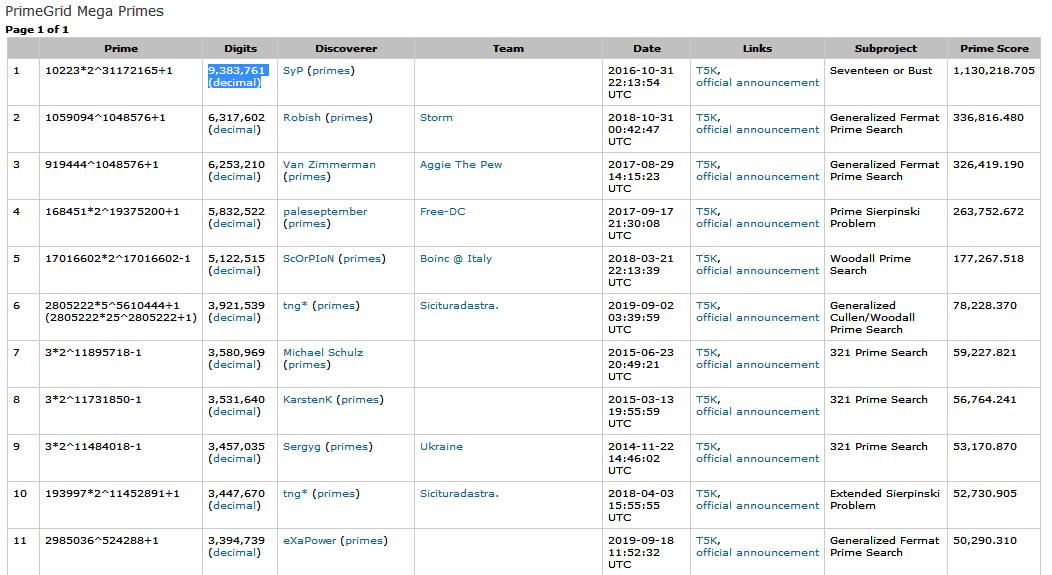Open the KarstenK discoverer link

tap(307, 400)
